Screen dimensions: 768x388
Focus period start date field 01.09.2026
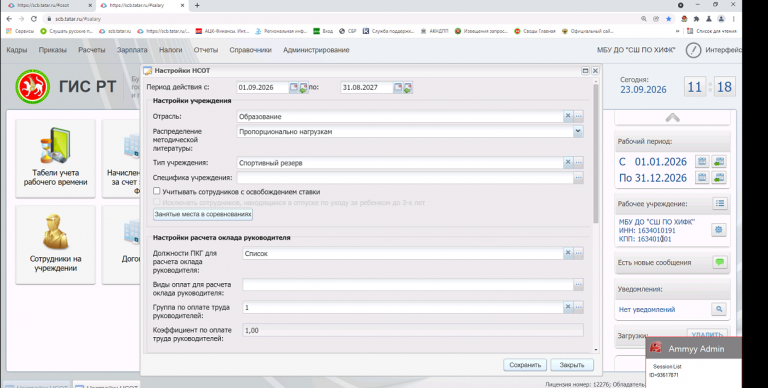[x=263, y=87]
